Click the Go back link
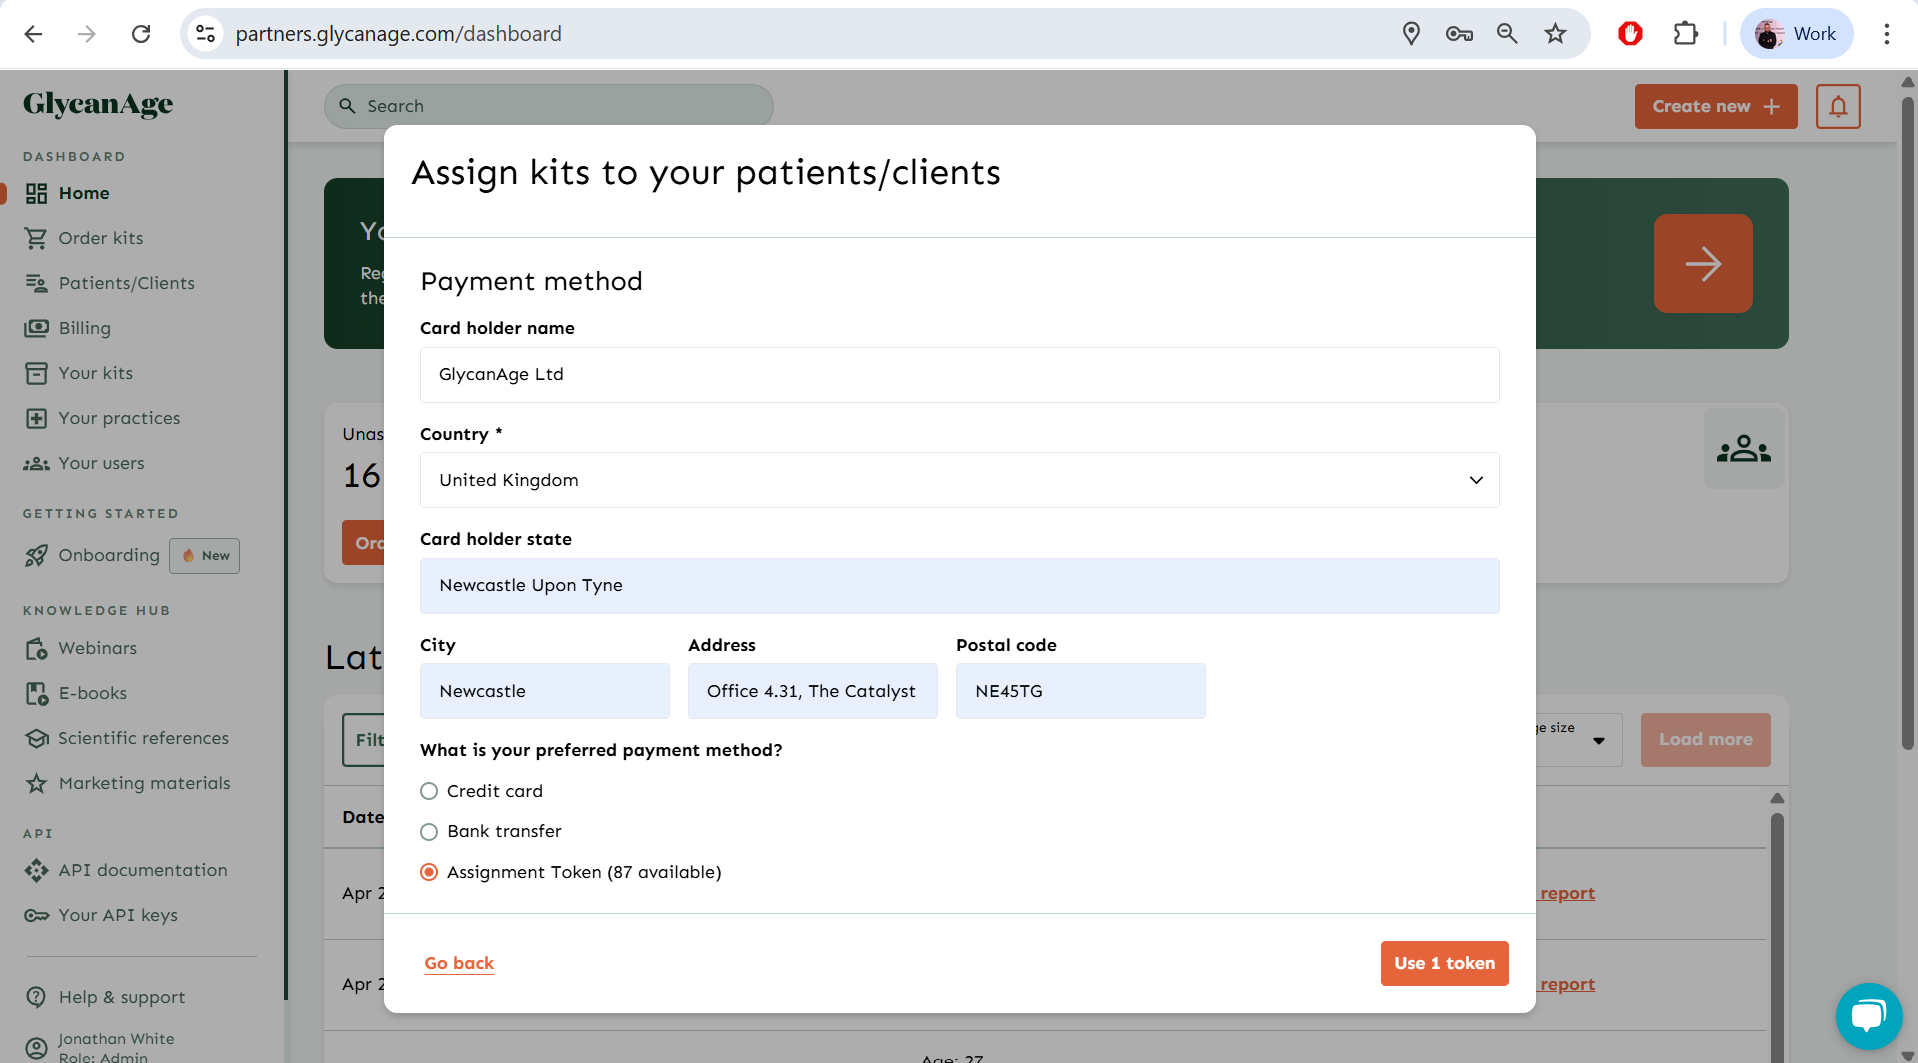1918x1063 pixels. click(x=459, y=963)
